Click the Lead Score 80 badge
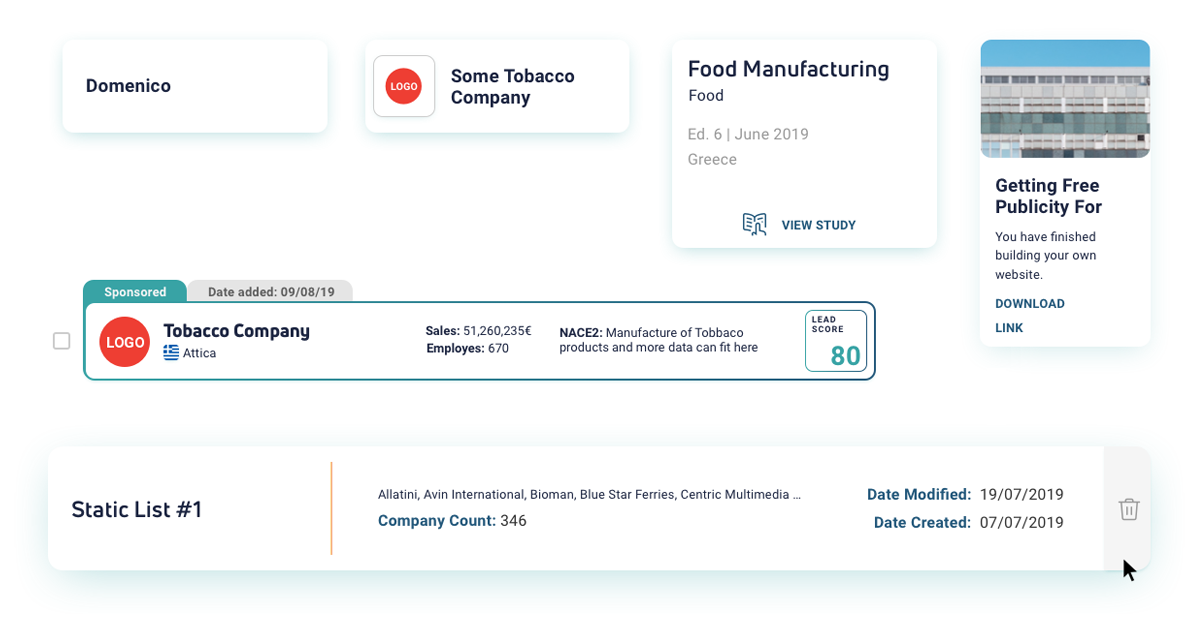The image size is (1200, 623). 835,340
